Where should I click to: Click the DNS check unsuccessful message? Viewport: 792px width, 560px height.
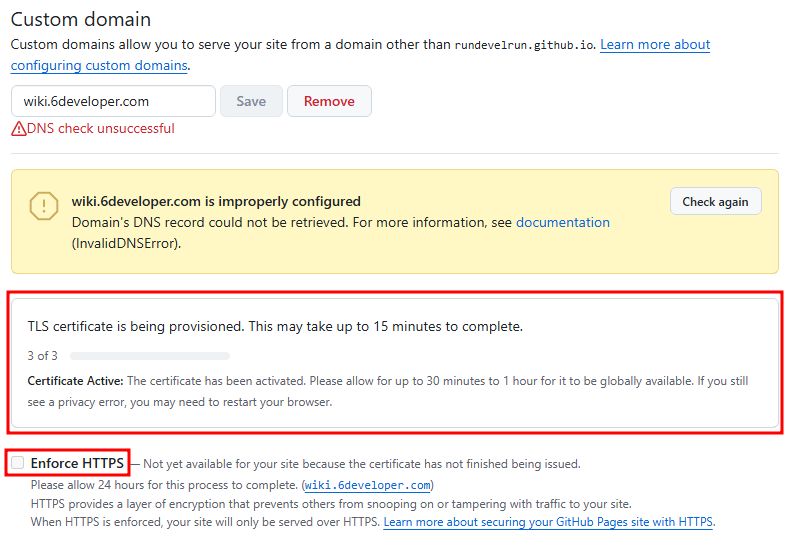coord(101,129)
